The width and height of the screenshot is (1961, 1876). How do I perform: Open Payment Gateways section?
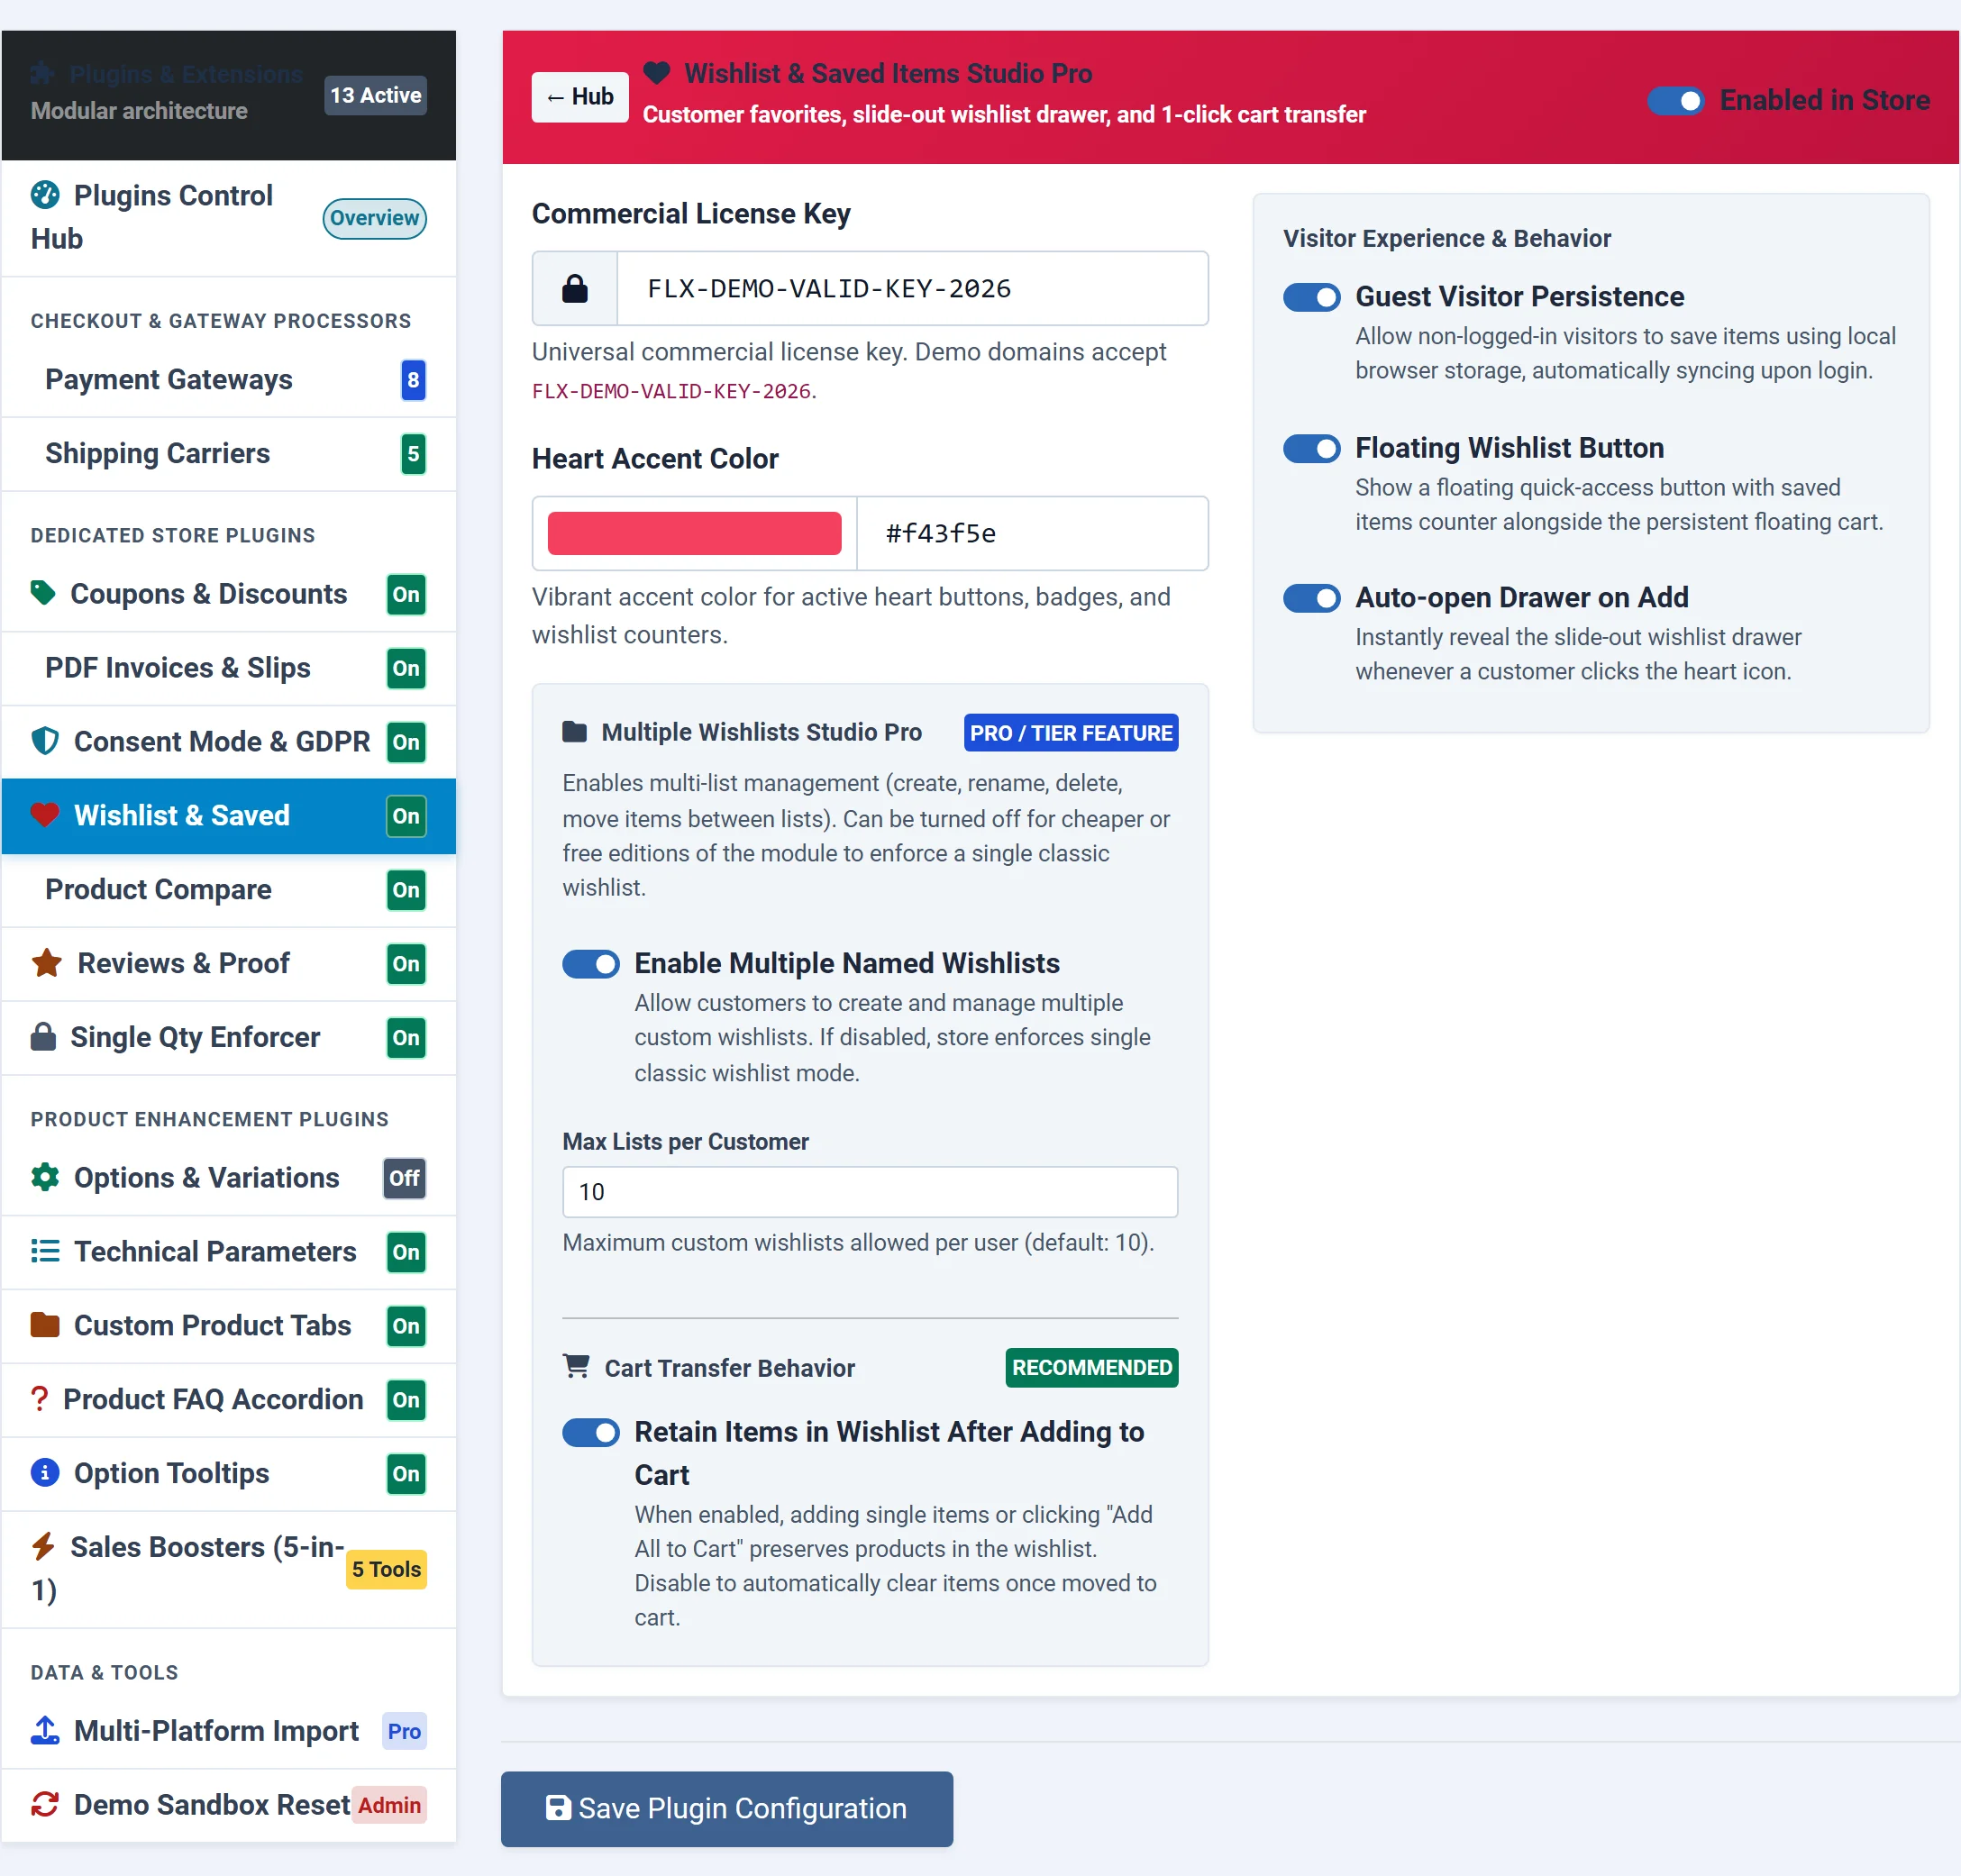tap(229, 380)
